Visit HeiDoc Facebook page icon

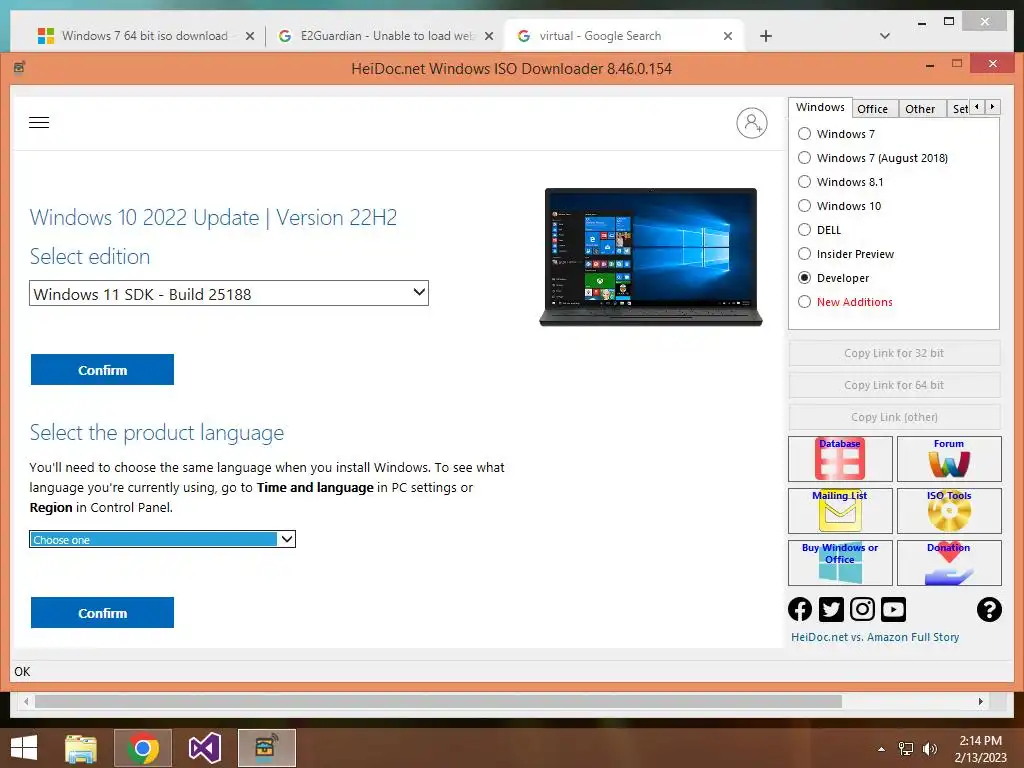tap(800, 609)
